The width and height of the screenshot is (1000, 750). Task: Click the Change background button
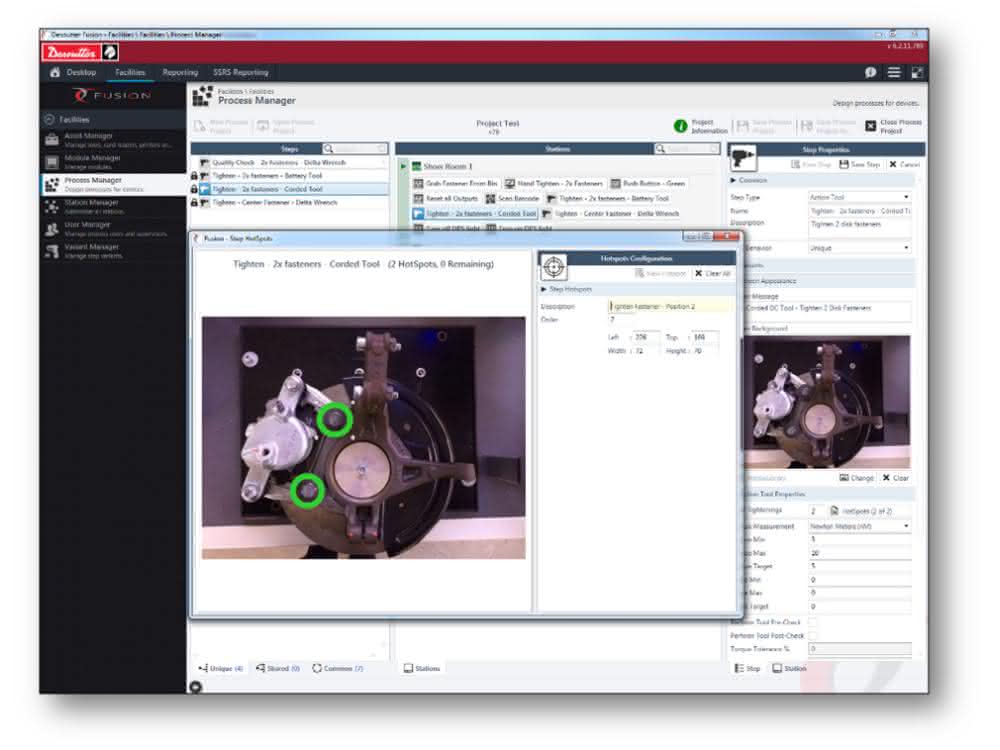[857, 478]
